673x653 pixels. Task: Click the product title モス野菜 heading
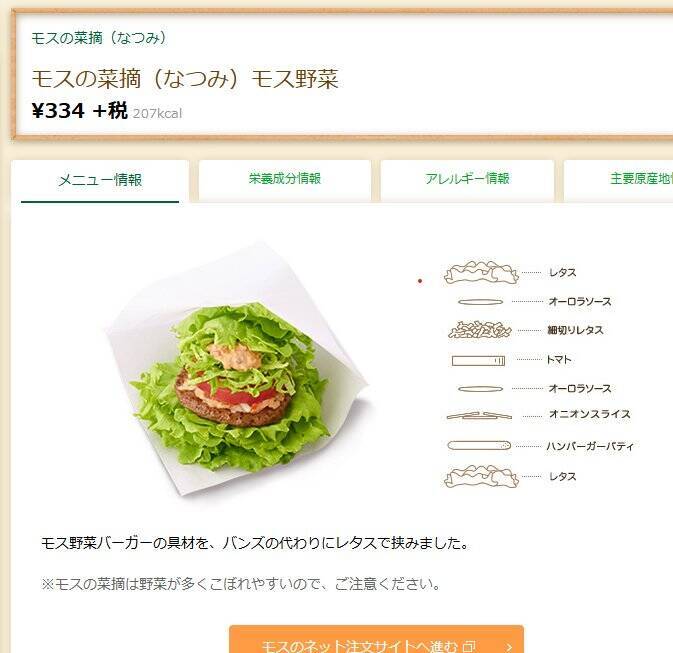185,79
